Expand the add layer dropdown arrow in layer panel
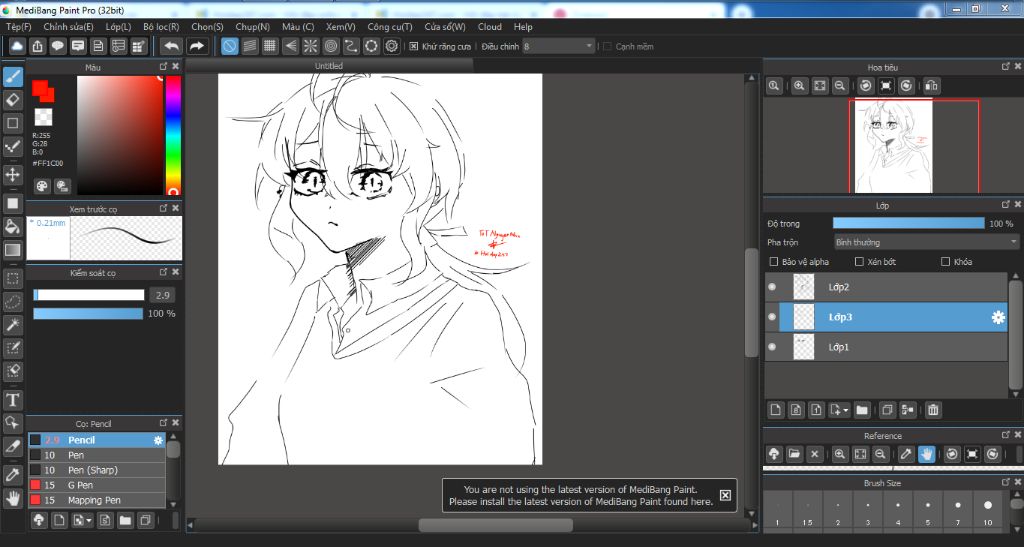This screenshot has width=1024, height=547. pyautogui.click(x=845, y=411)
